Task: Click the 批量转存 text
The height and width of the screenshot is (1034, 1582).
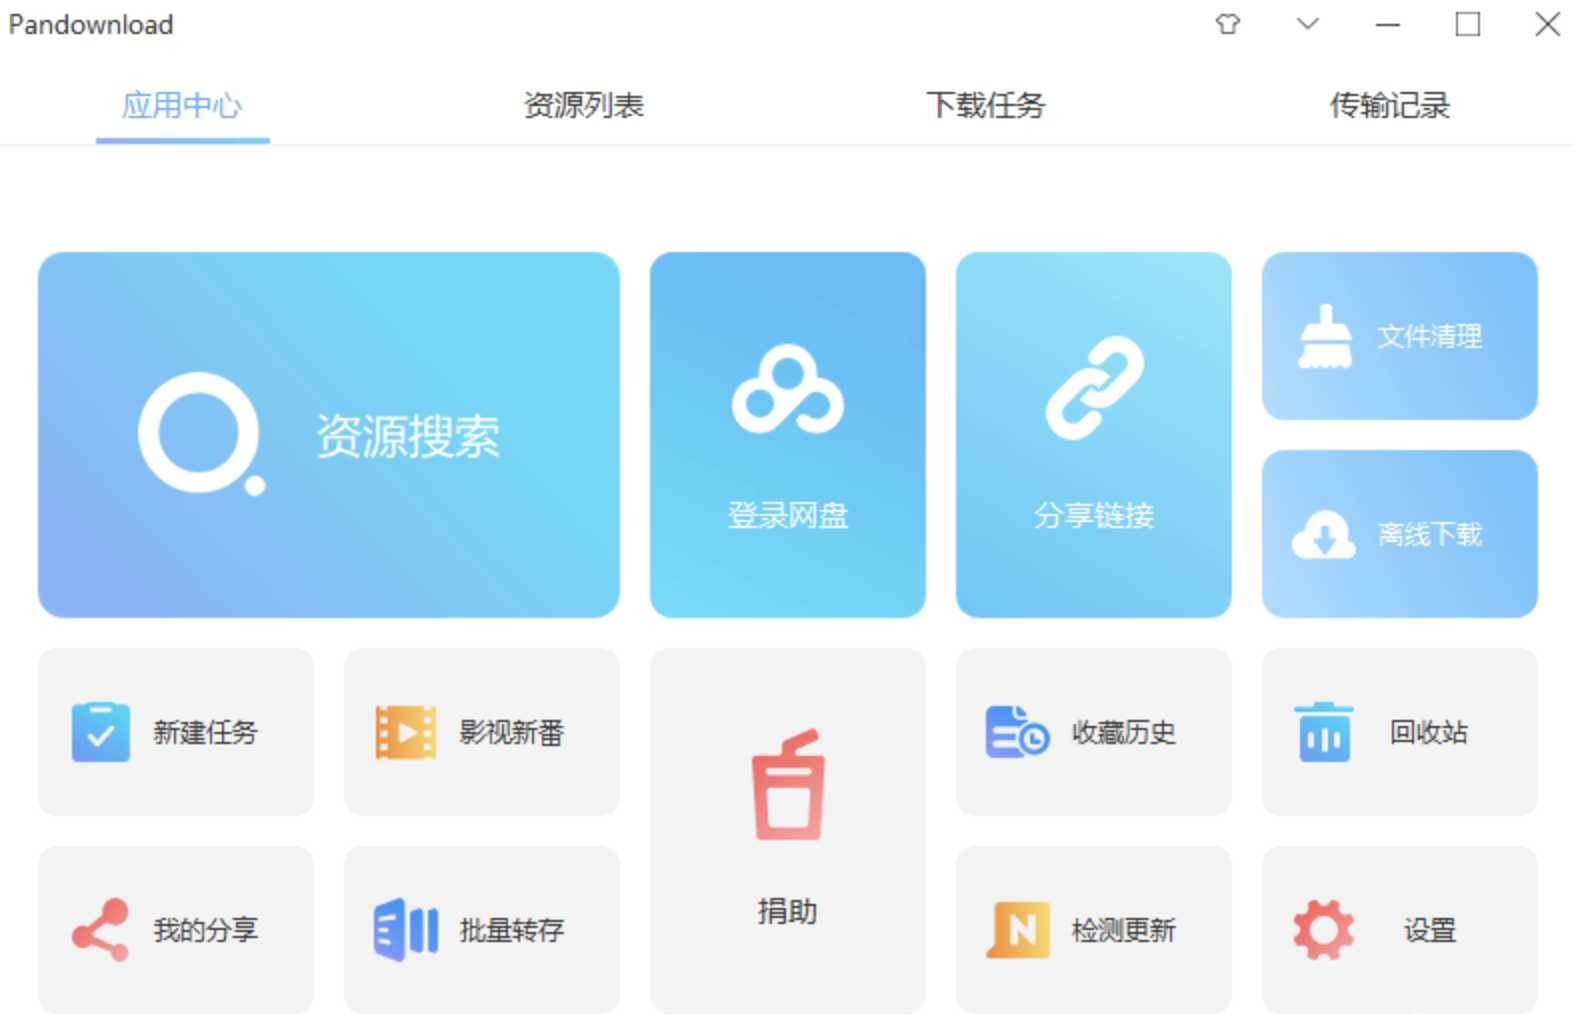Action: pos(511,931)
